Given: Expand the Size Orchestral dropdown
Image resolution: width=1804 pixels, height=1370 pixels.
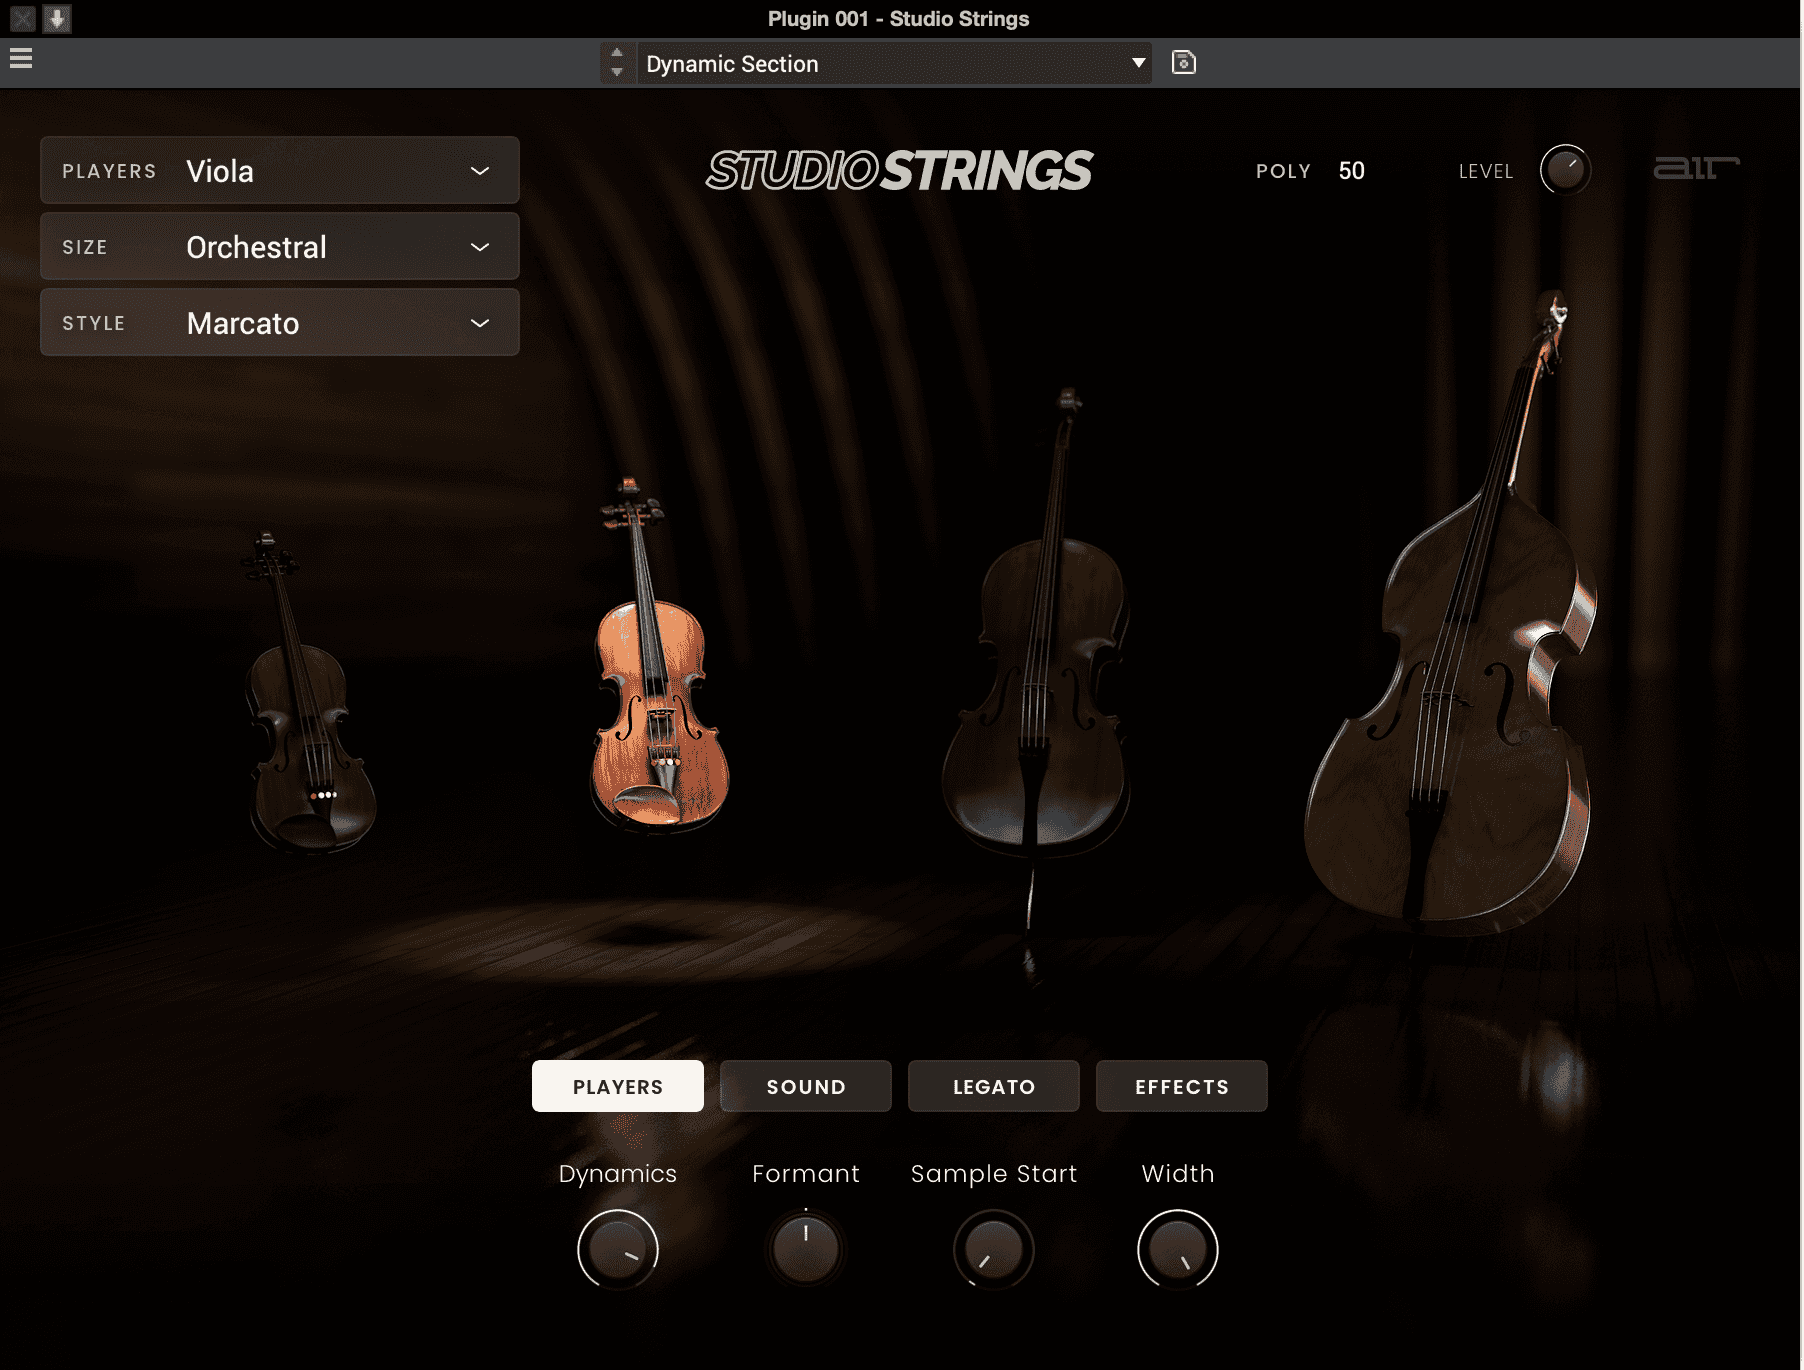Looking at the screenshot, I should pos(280,247).
